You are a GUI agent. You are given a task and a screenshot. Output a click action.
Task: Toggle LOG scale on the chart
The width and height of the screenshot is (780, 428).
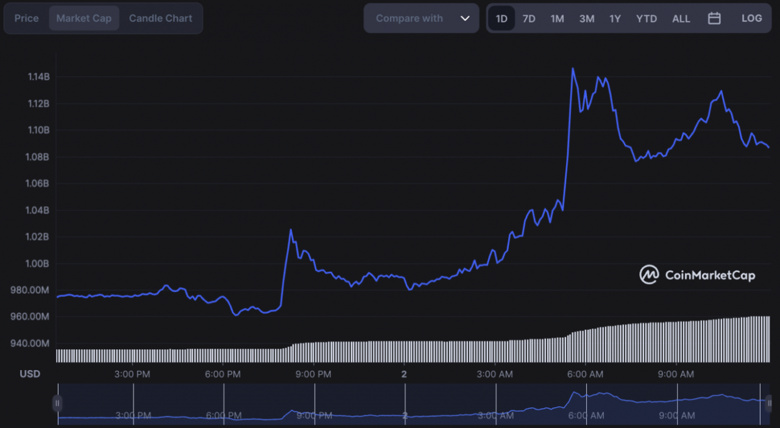751,18
